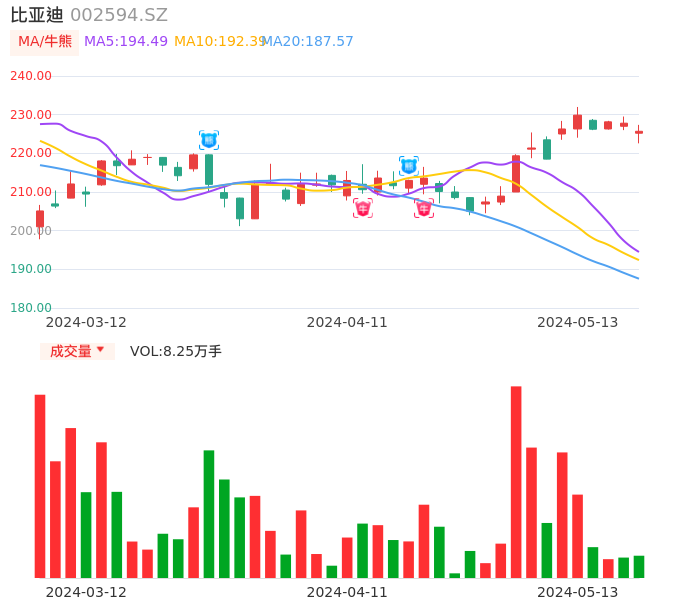The image size is (686, 606).
Task: Click the MA/牛熊 indicator button
Action: click(45, 42)
